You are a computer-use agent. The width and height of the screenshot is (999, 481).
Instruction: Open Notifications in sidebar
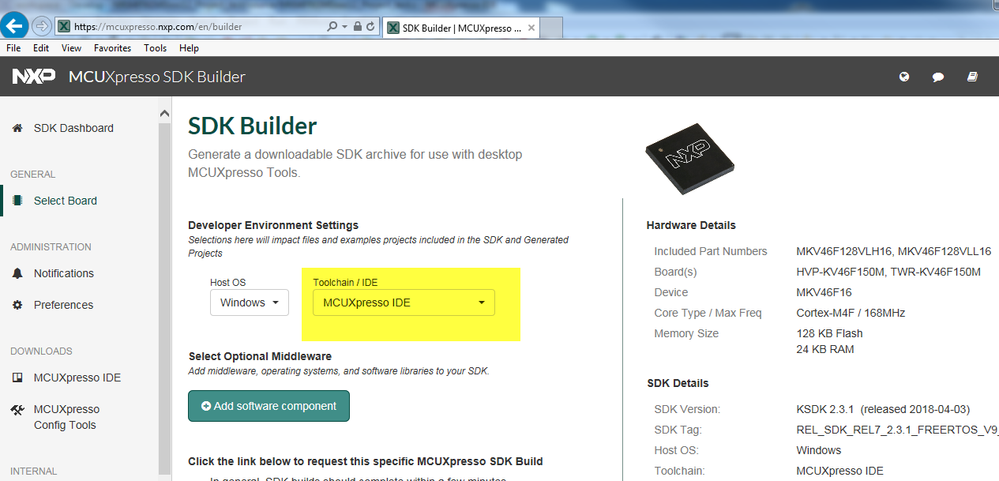(64, 273)
